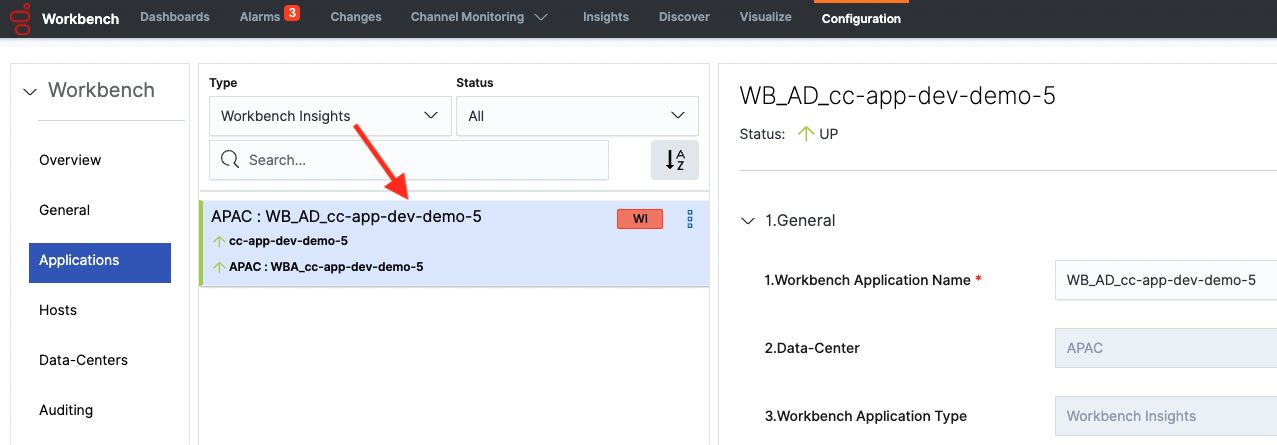Switch to the Insights tab
This screenshot has height=445, width=1277.
point(606,18)
